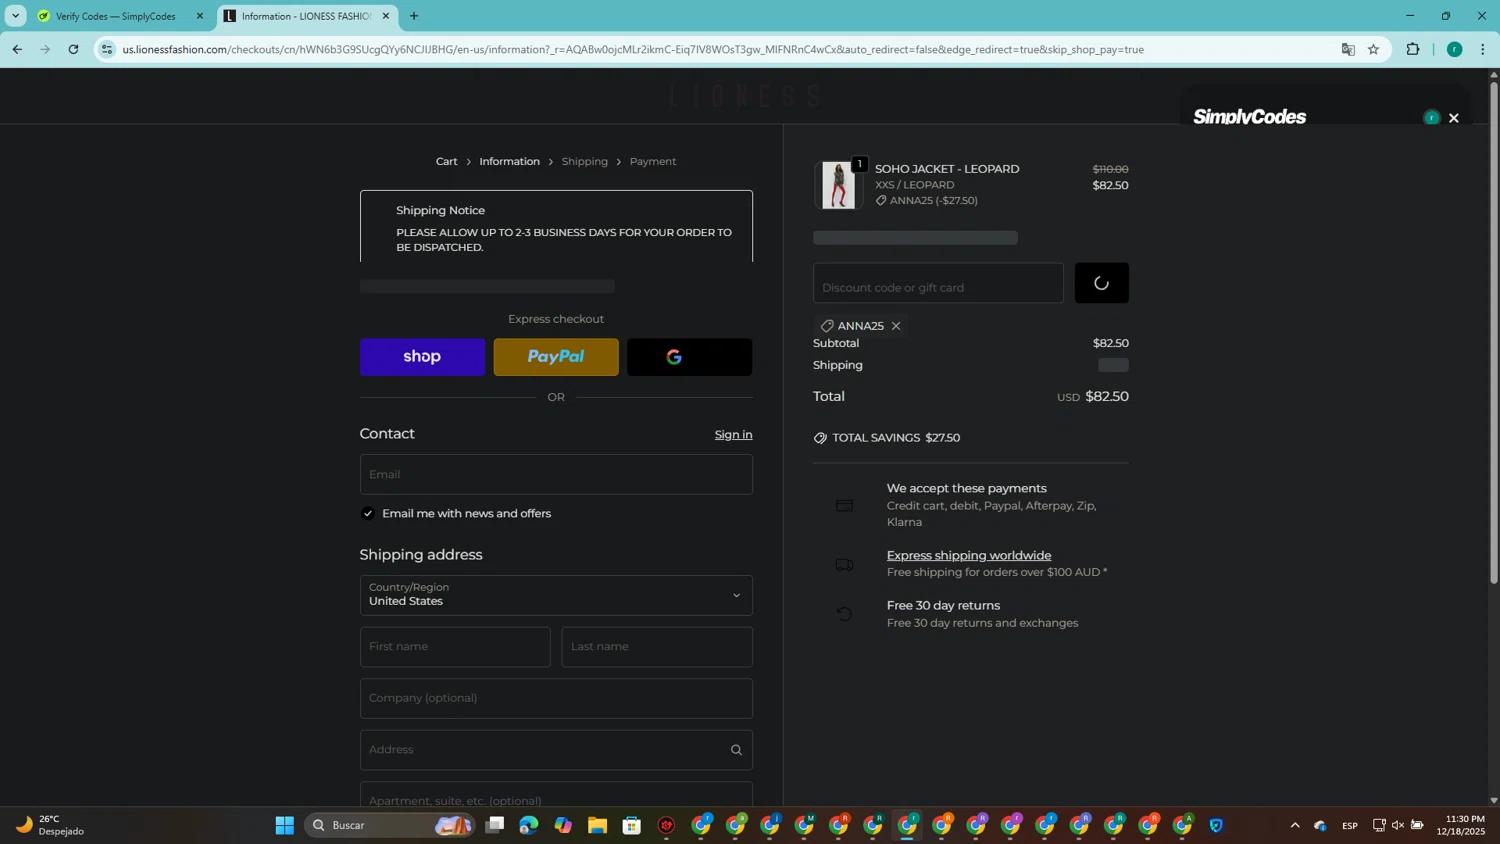Click the translate page icon

pyautogui.click(x=1348, y=49)
